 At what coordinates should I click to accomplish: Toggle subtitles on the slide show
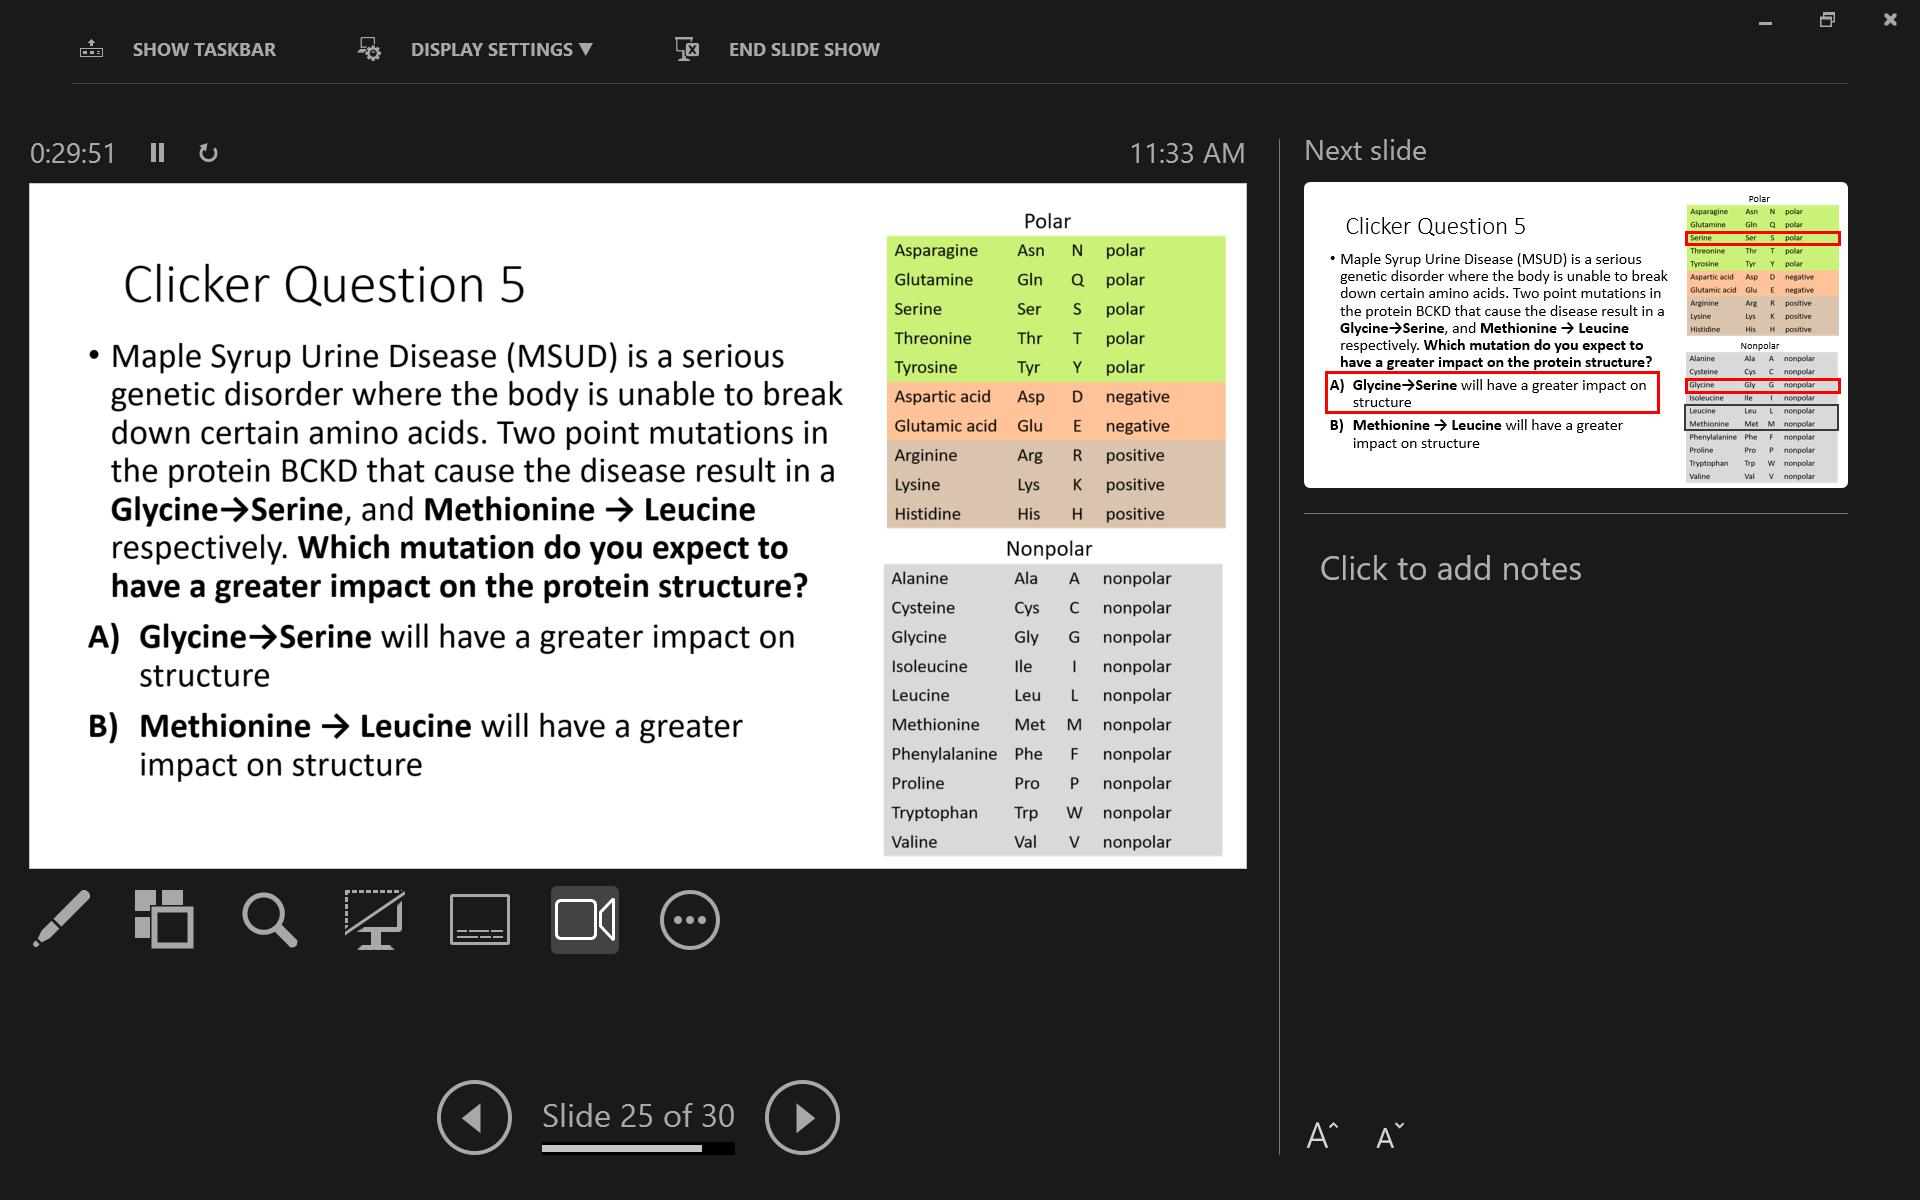coord(480,919)
